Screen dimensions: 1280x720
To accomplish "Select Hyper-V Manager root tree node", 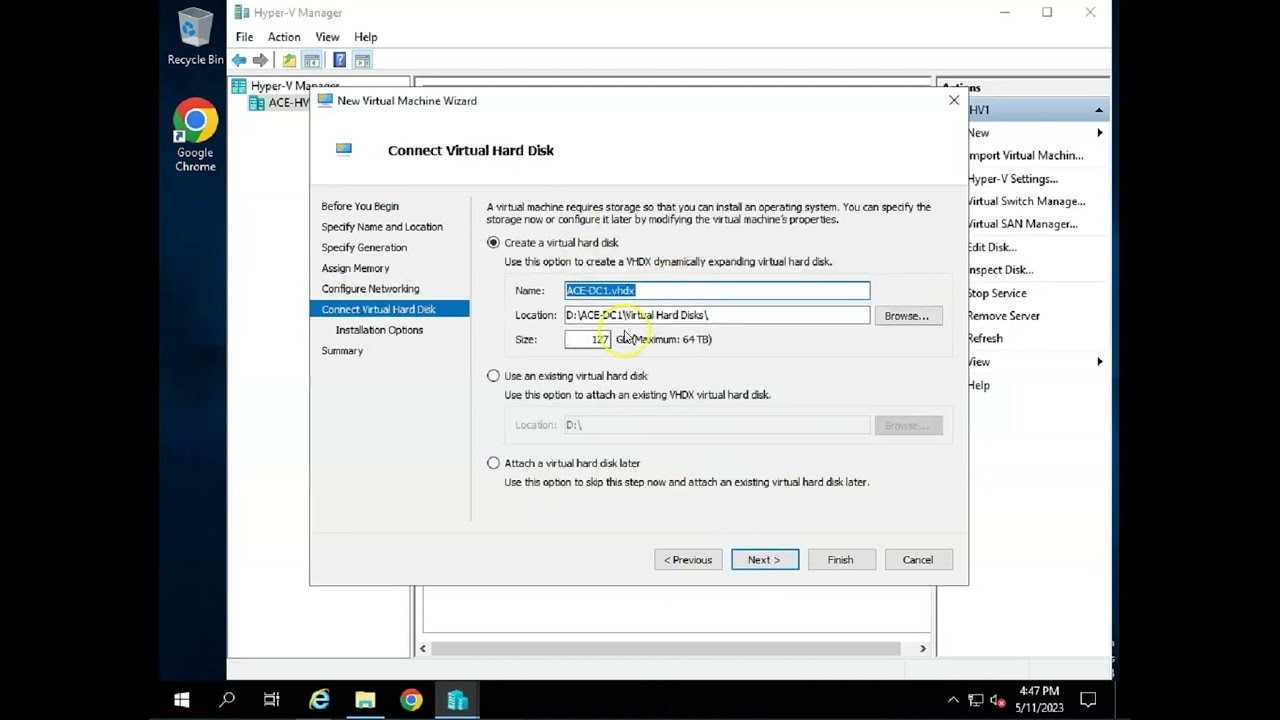I will (x=286, y=86).
